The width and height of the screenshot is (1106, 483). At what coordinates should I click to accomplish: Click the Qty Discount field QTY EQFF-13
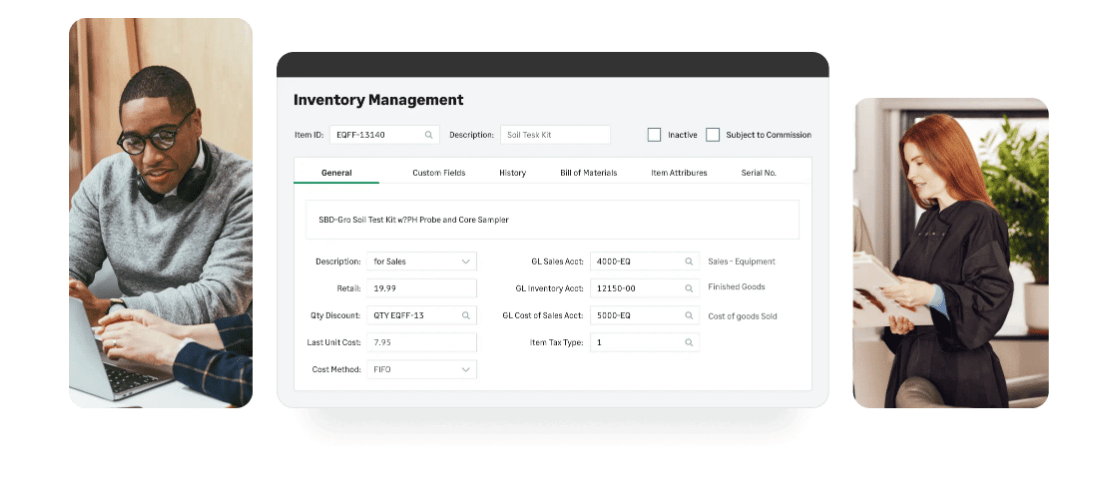(421, 315)
